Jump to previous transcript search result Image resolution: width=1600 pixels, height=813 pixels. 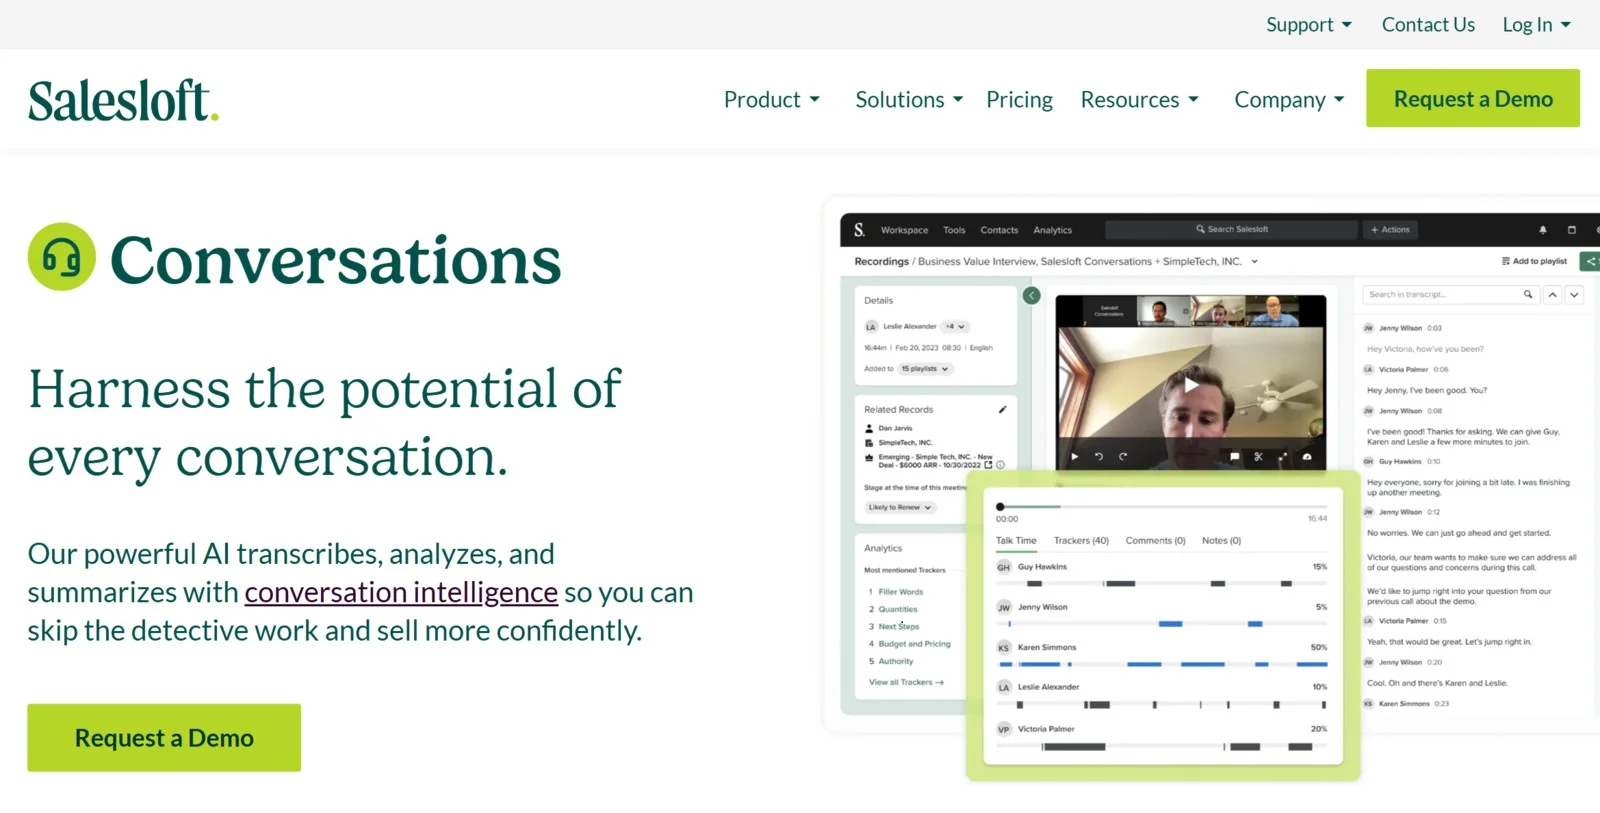click(x=1552, y=295)
